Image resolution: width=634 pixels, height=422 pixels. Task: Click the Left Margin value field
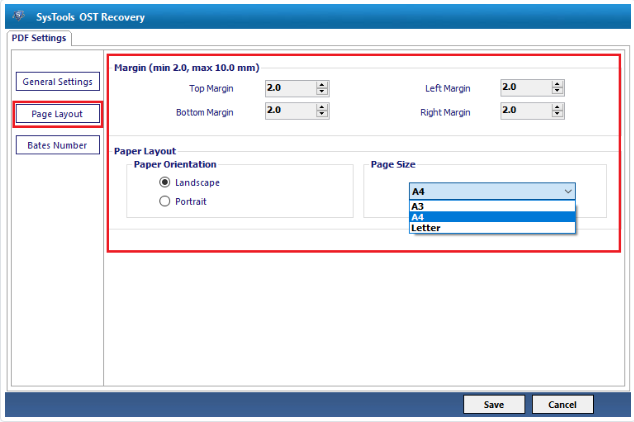pyautogui.click(x=526, y=87)
